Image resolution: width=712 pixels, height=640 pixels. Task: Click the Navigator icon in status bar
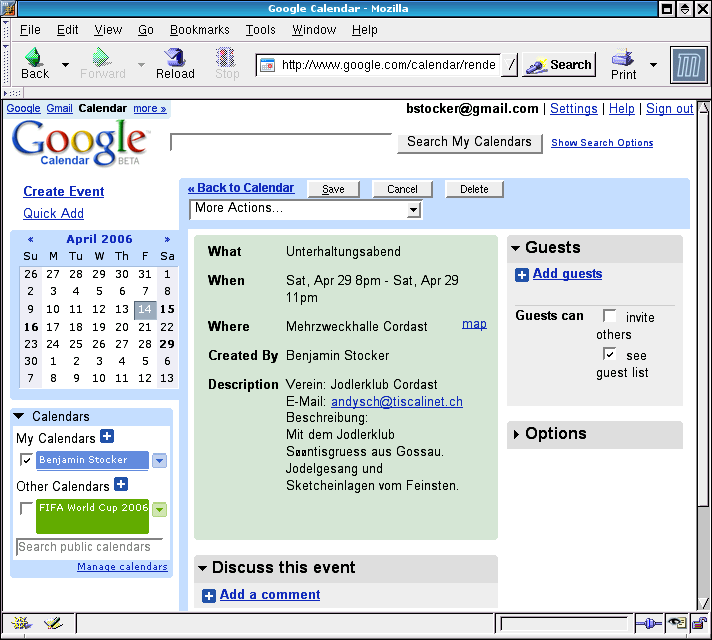[x=21, y=623]
